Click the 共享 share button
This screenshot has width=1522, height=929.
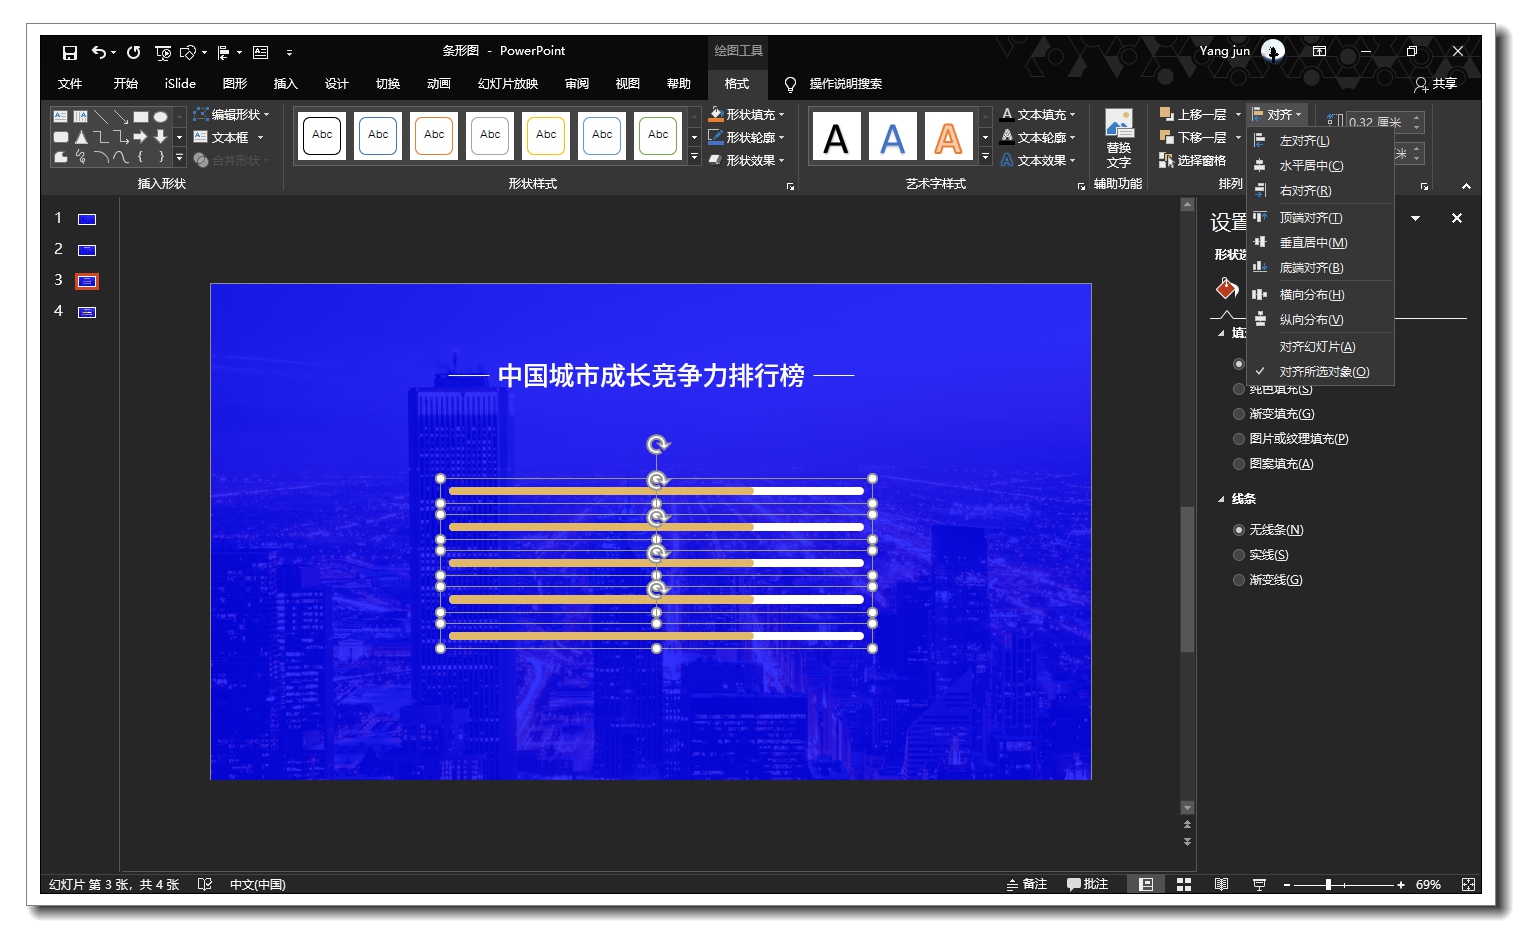point(1436,84)
